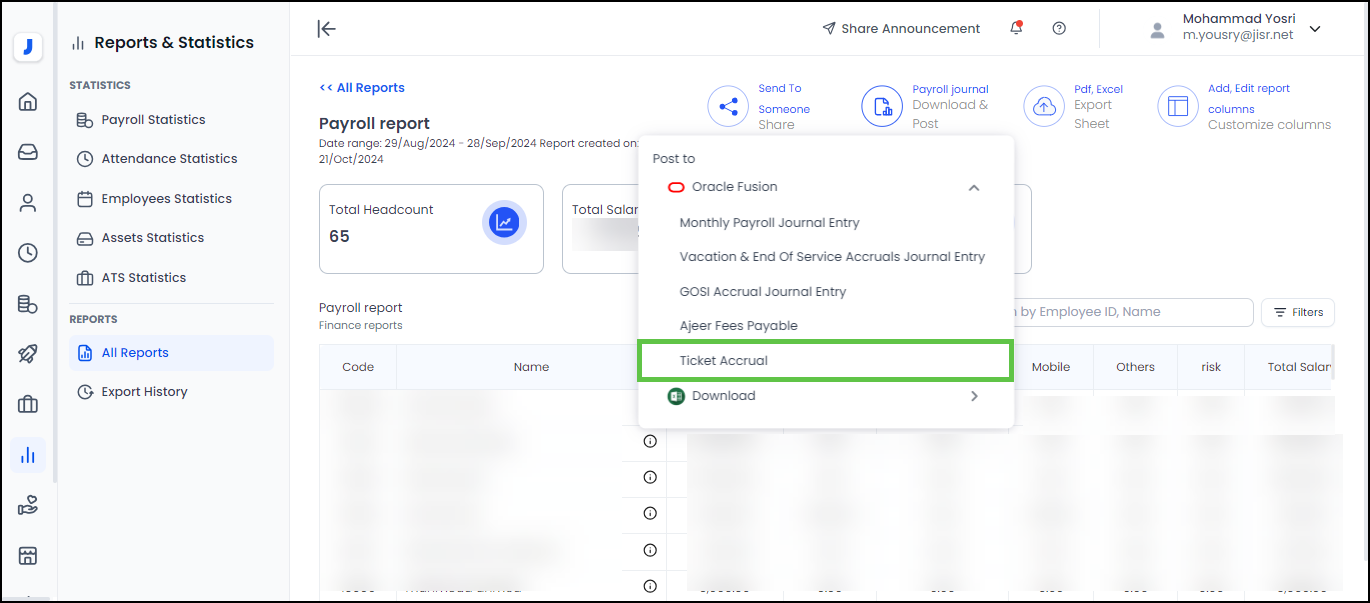Choose Monthly Payroll Journal Entry
Viewport: 1370px width, 603px height.
769,223
